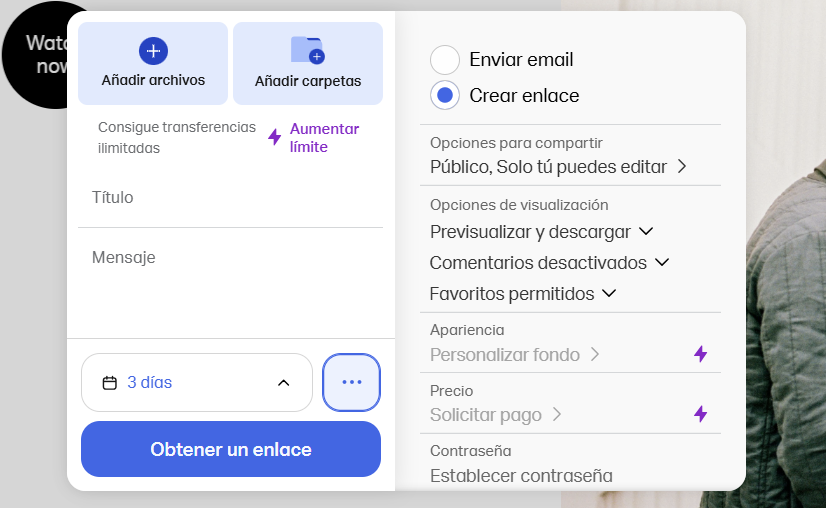Click the Contraseña section label
This screenshot has height=508, width=826.
coord(470,451)
